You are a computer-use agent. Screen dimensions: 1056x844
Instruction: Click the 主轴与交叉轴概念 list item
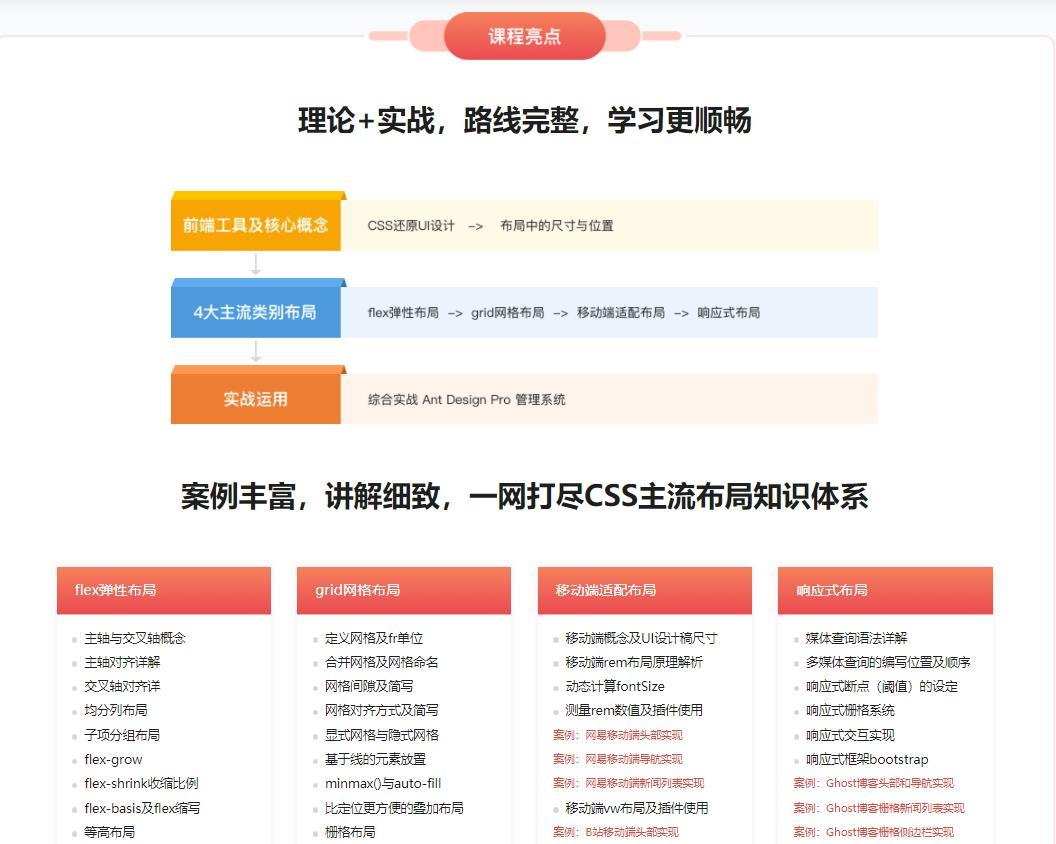click(x=135, y=638)
